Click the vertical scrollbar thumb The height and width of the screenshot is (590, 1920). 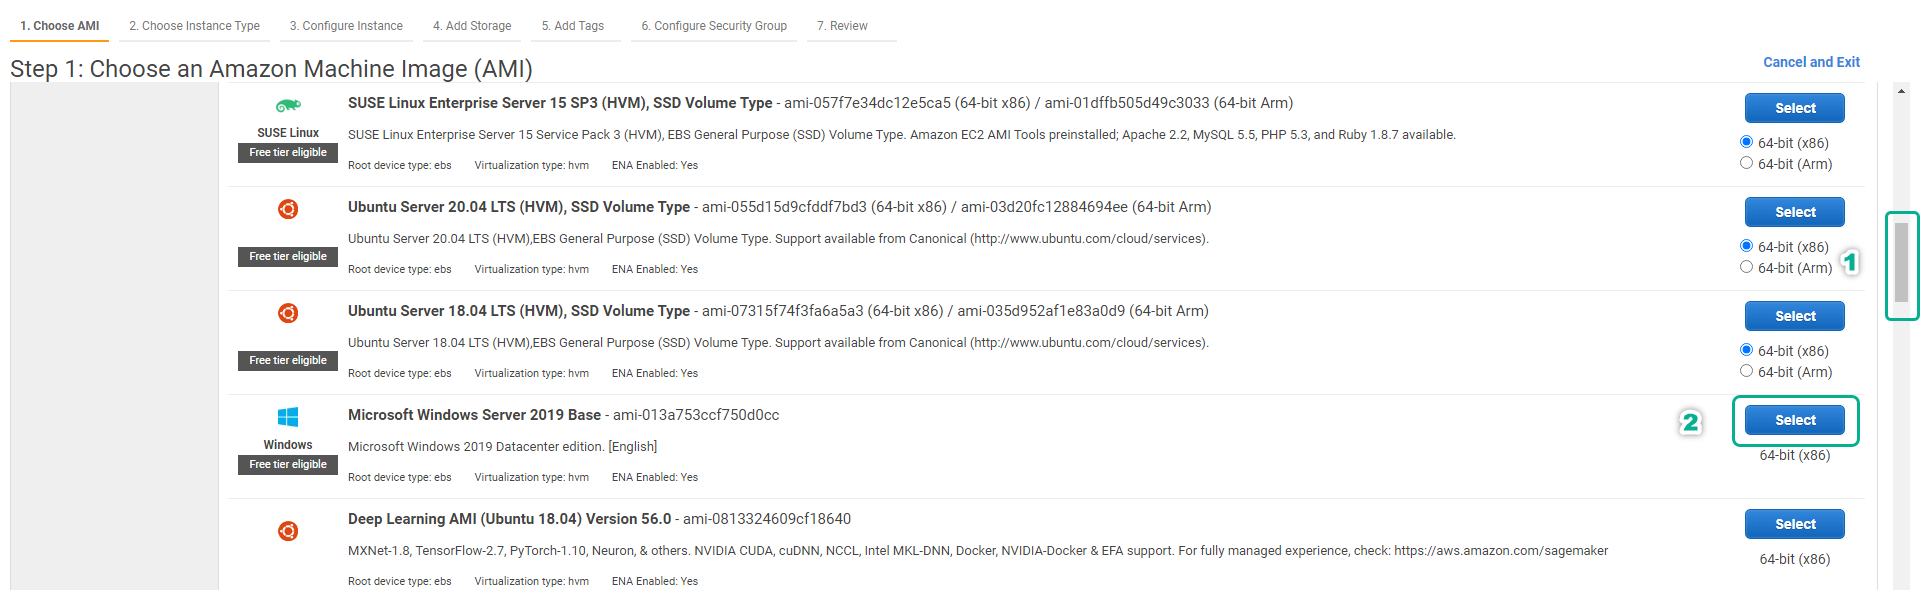click(x=1901, y=262)
